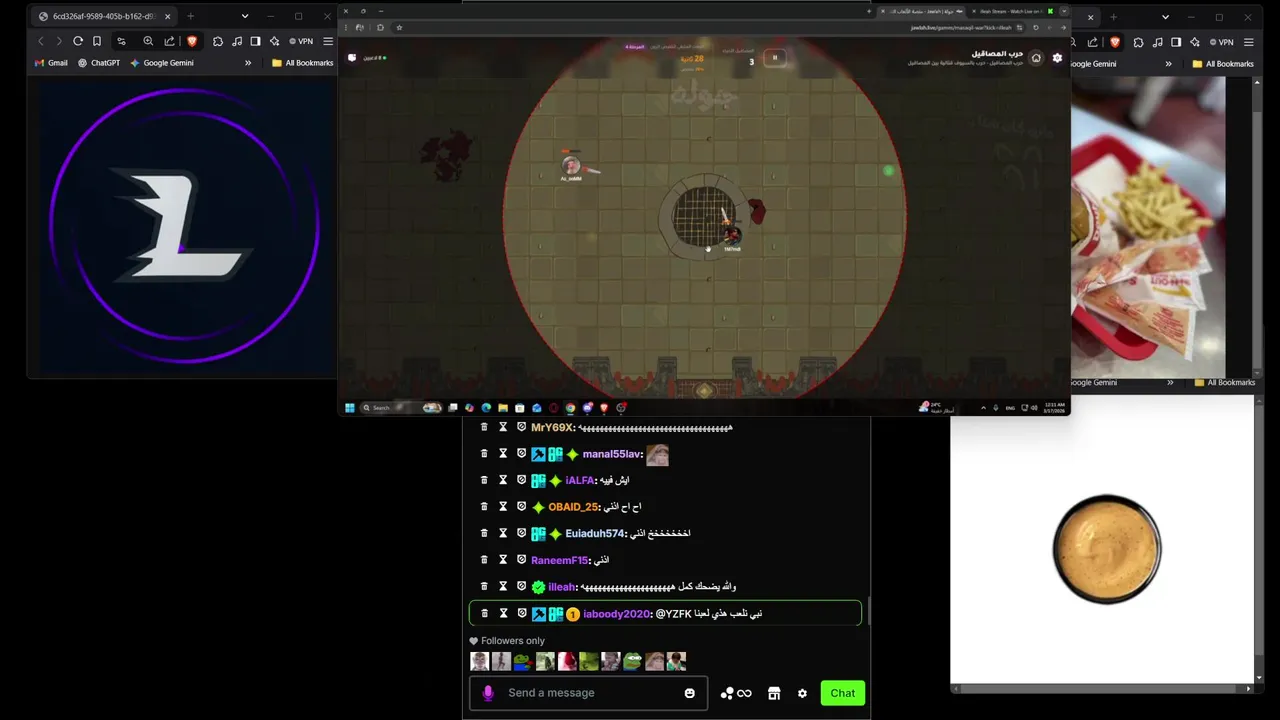1280x720 pixels.
Task: Click the VPN button in the left browser
Action: [x=300, y=41]
